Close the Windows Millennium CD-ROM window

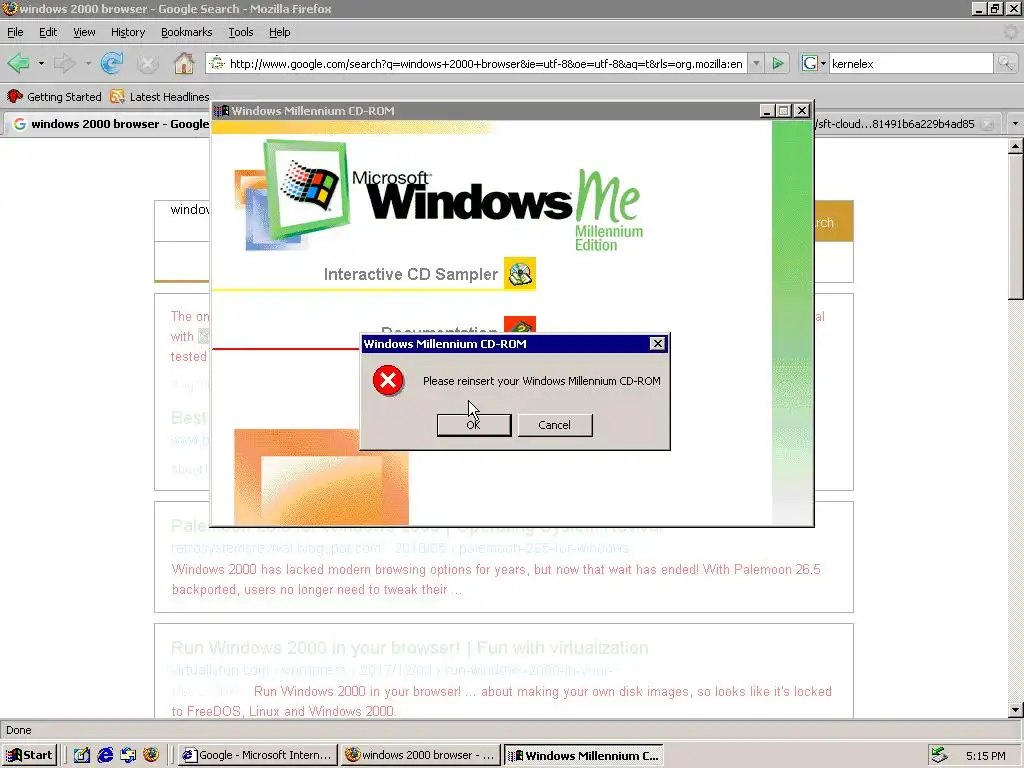(x=801, y=111)
